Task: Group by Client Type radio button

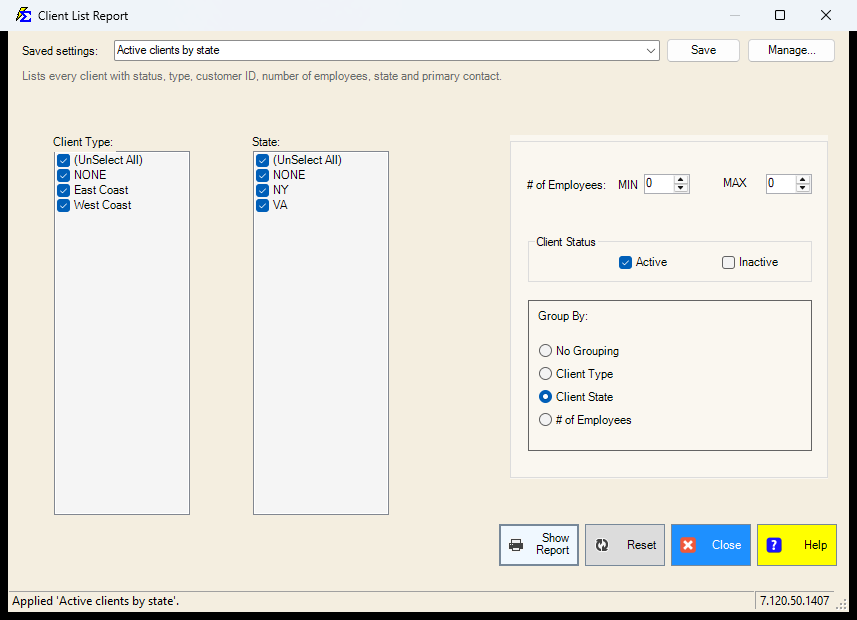Action: pyautogui.click(x=545, y=373)
